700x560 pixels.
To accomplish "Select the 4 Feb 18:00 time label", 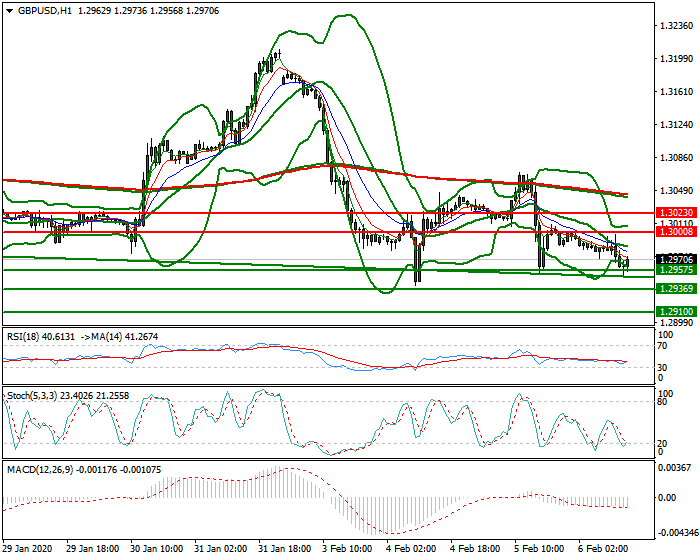I will (x=475, y=548).
